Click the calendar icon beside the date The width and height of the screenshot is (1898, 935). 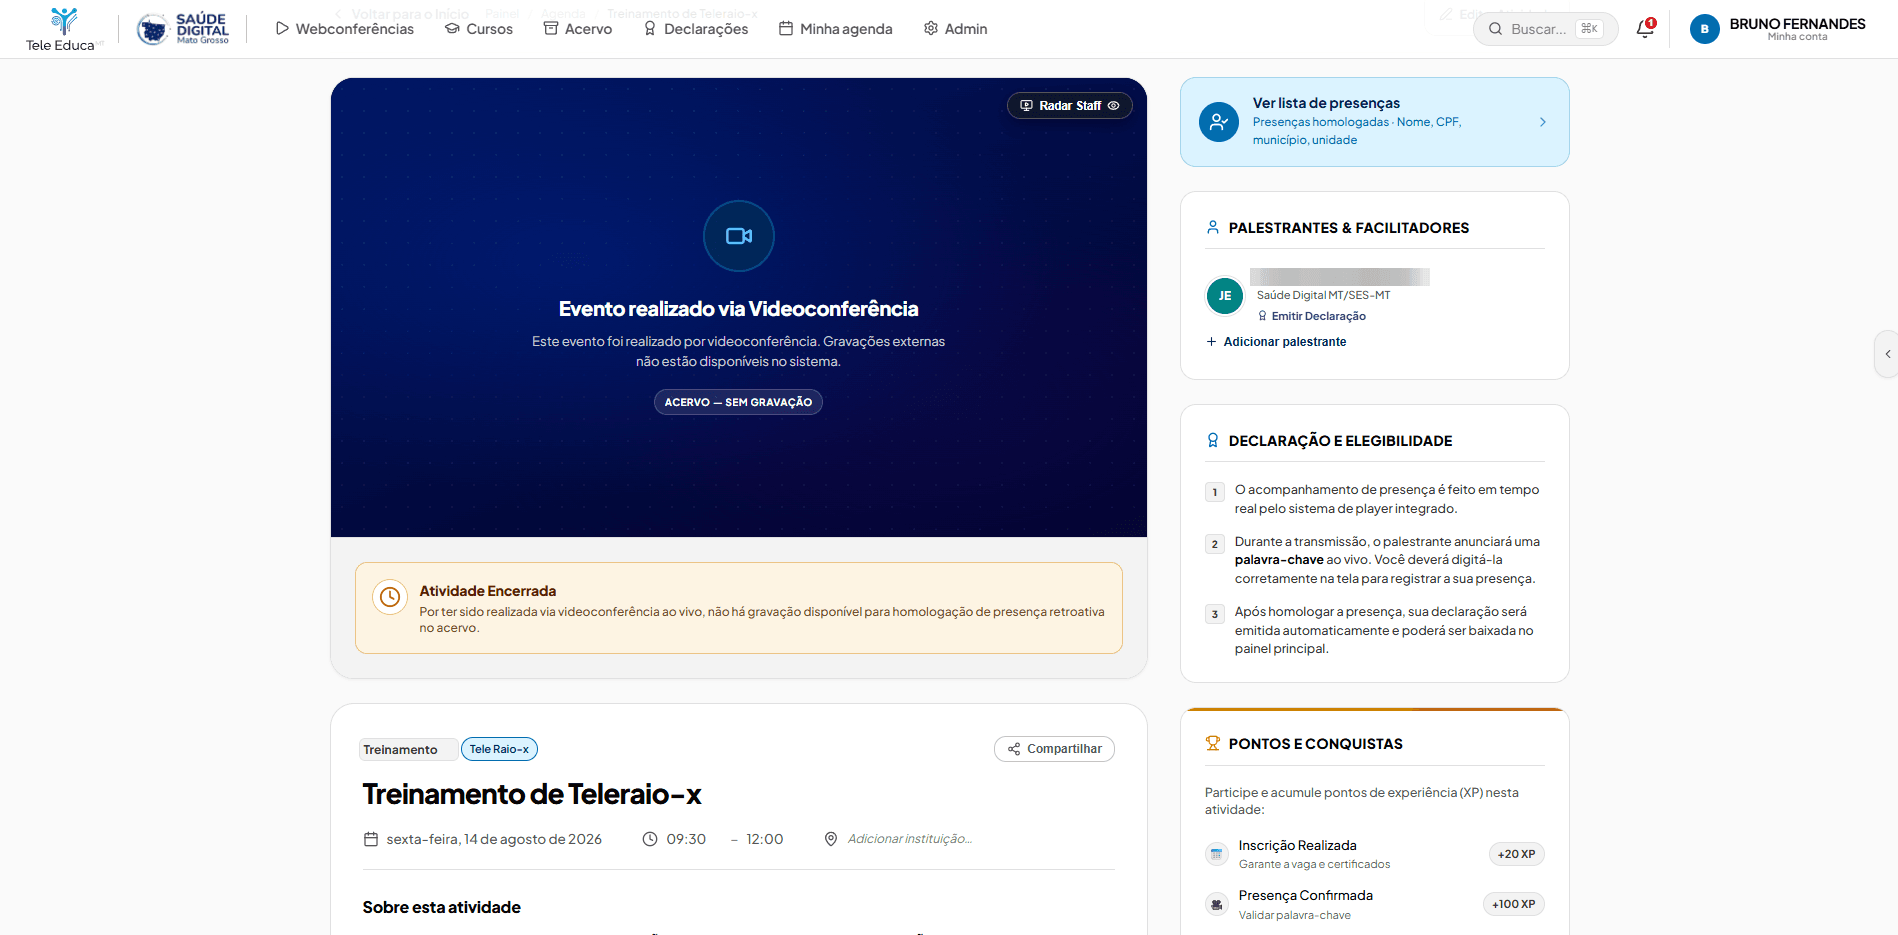click(x=371, y=839)
